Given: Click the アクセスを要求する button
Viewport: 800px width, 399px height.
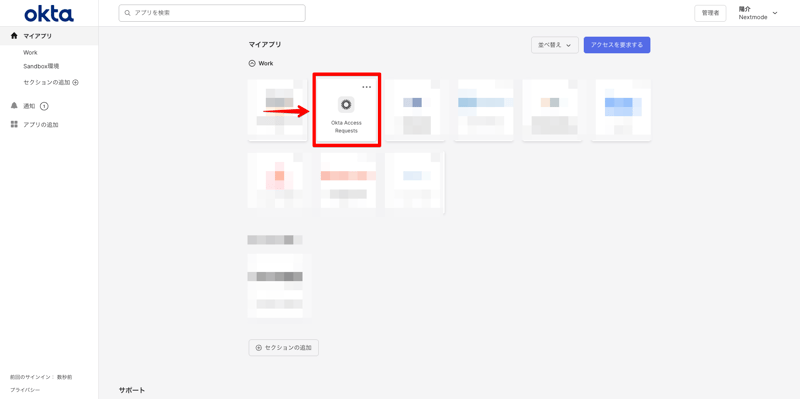Looking at the screenshot, I should coord(617,45).
